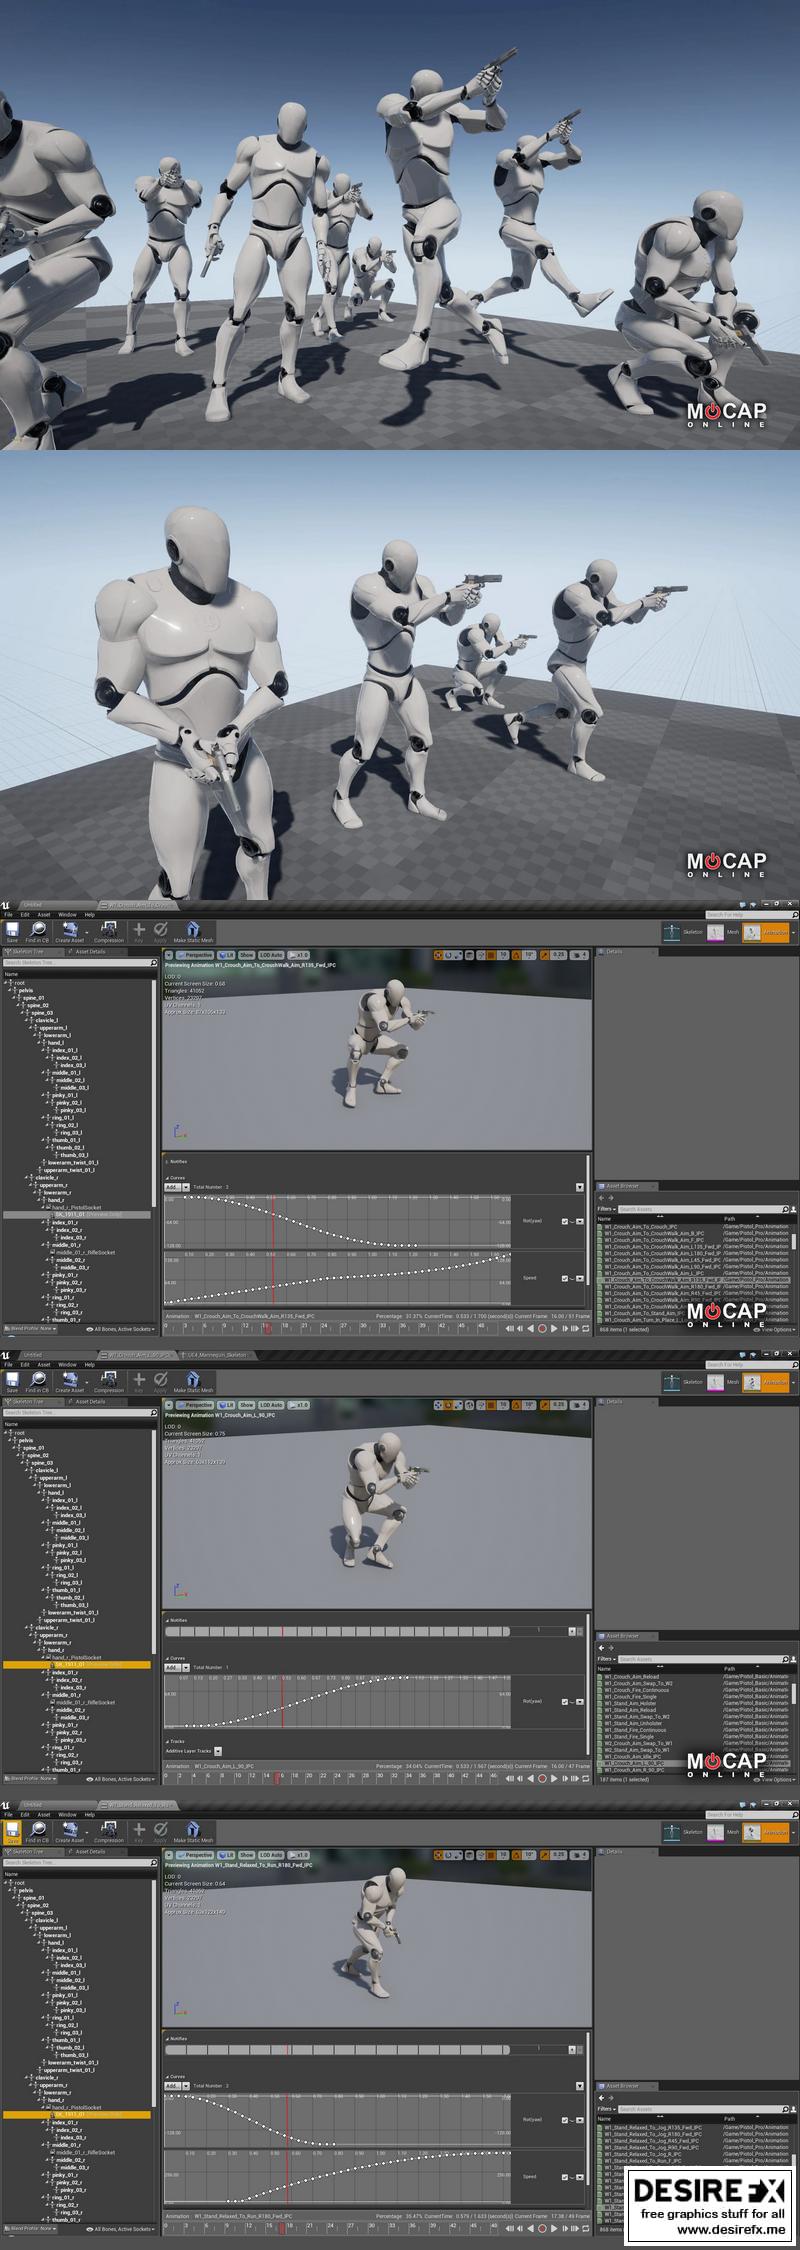Select Animation mode in the R135 CrouchWalk editor

pos(767,932)
